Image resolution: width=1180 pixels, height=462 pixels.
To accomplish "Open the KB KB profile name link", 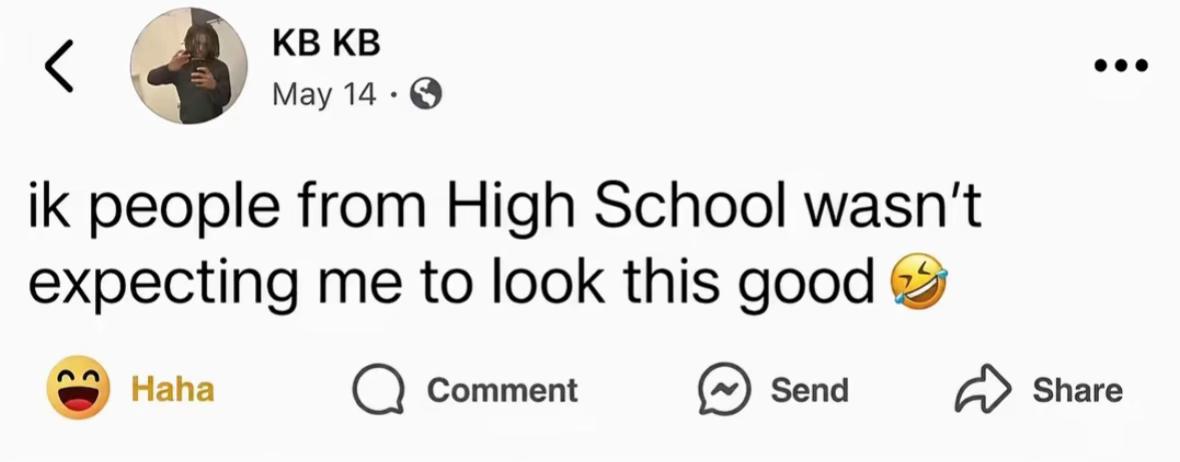I will pos(326,44).
